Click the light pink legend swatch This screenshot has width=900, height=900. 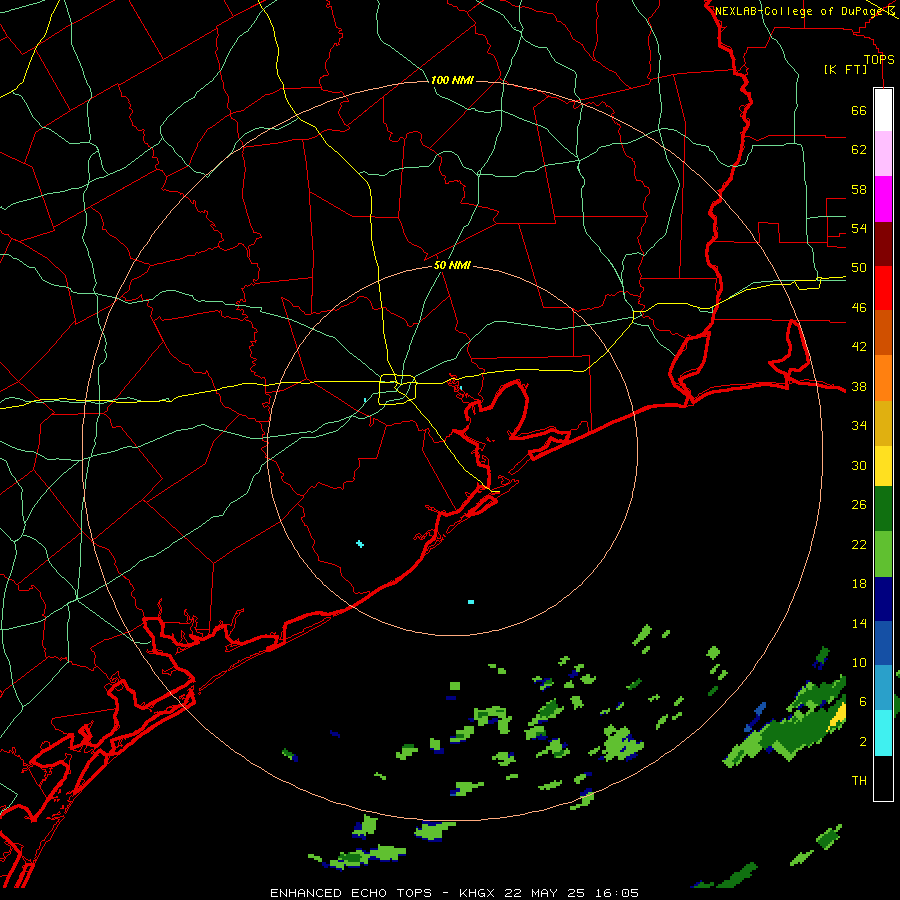(x=883, y=154)
